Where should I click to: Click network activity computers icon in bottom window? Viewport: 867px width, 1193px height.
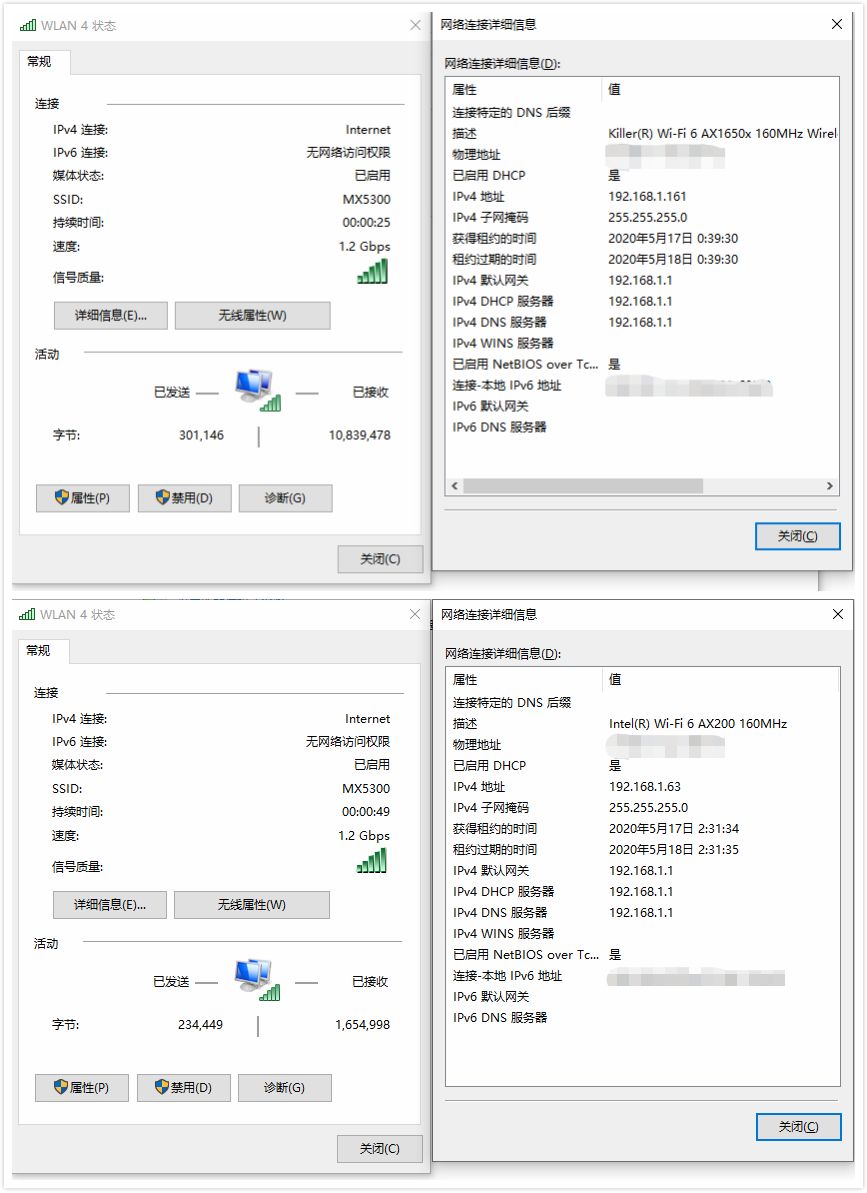tap(257, 980)
